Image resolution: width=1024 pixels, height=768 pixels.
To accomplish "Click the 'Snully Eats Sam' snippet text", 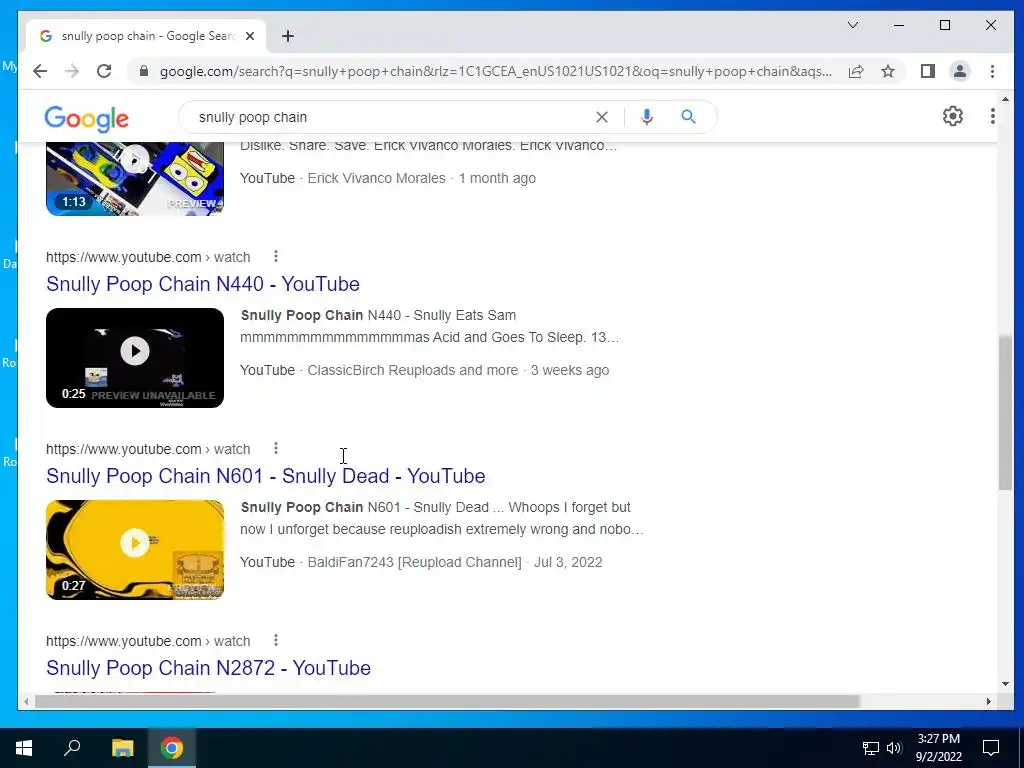I will pyautogui.click(x=465, y=315).
